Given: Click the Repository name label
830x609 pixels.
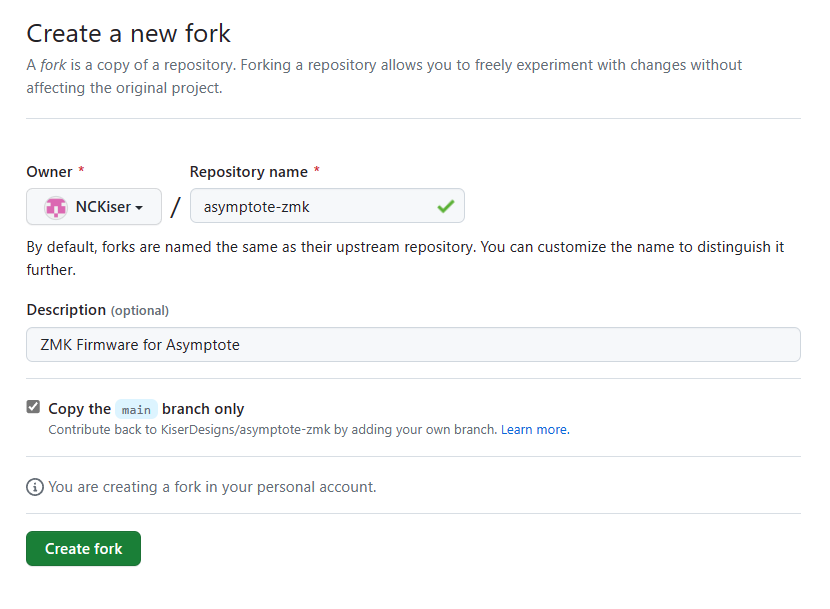Looking at the screenshot, I should [249, 172].
